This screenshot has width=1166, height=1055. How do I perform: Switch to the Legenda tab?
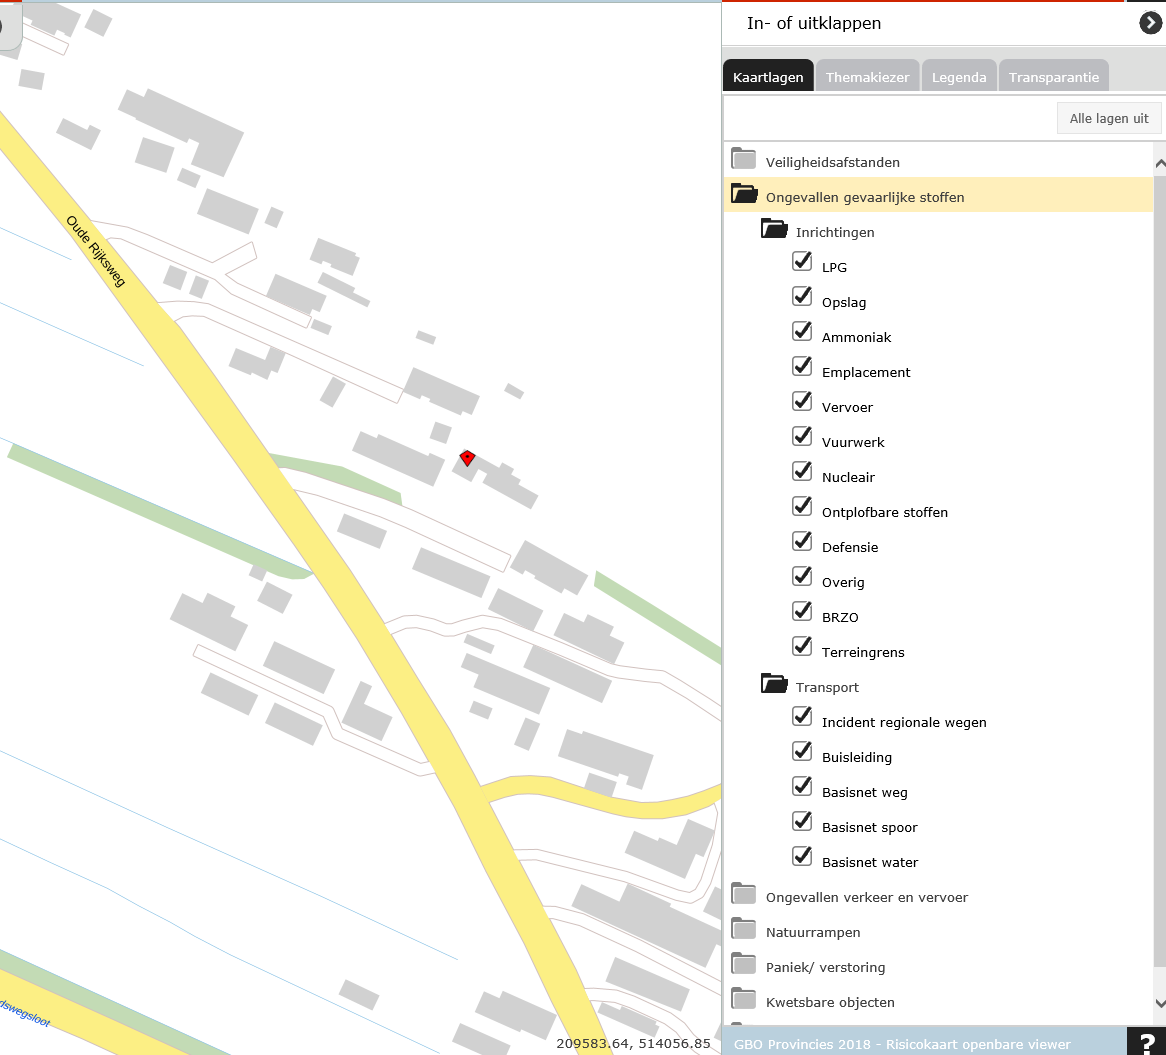[959, 77]
